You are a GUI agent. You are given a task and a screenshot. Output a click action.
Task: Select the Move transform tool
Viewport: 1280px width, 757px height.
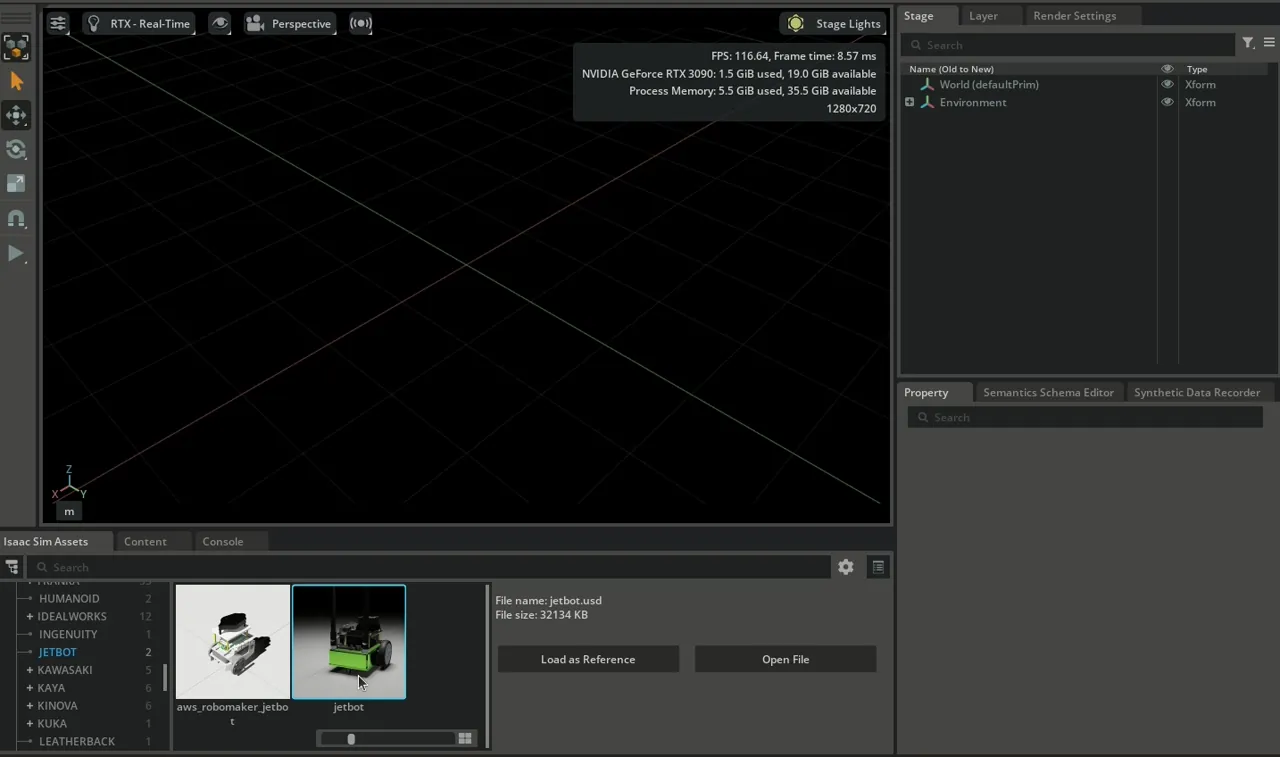(16, 116)
